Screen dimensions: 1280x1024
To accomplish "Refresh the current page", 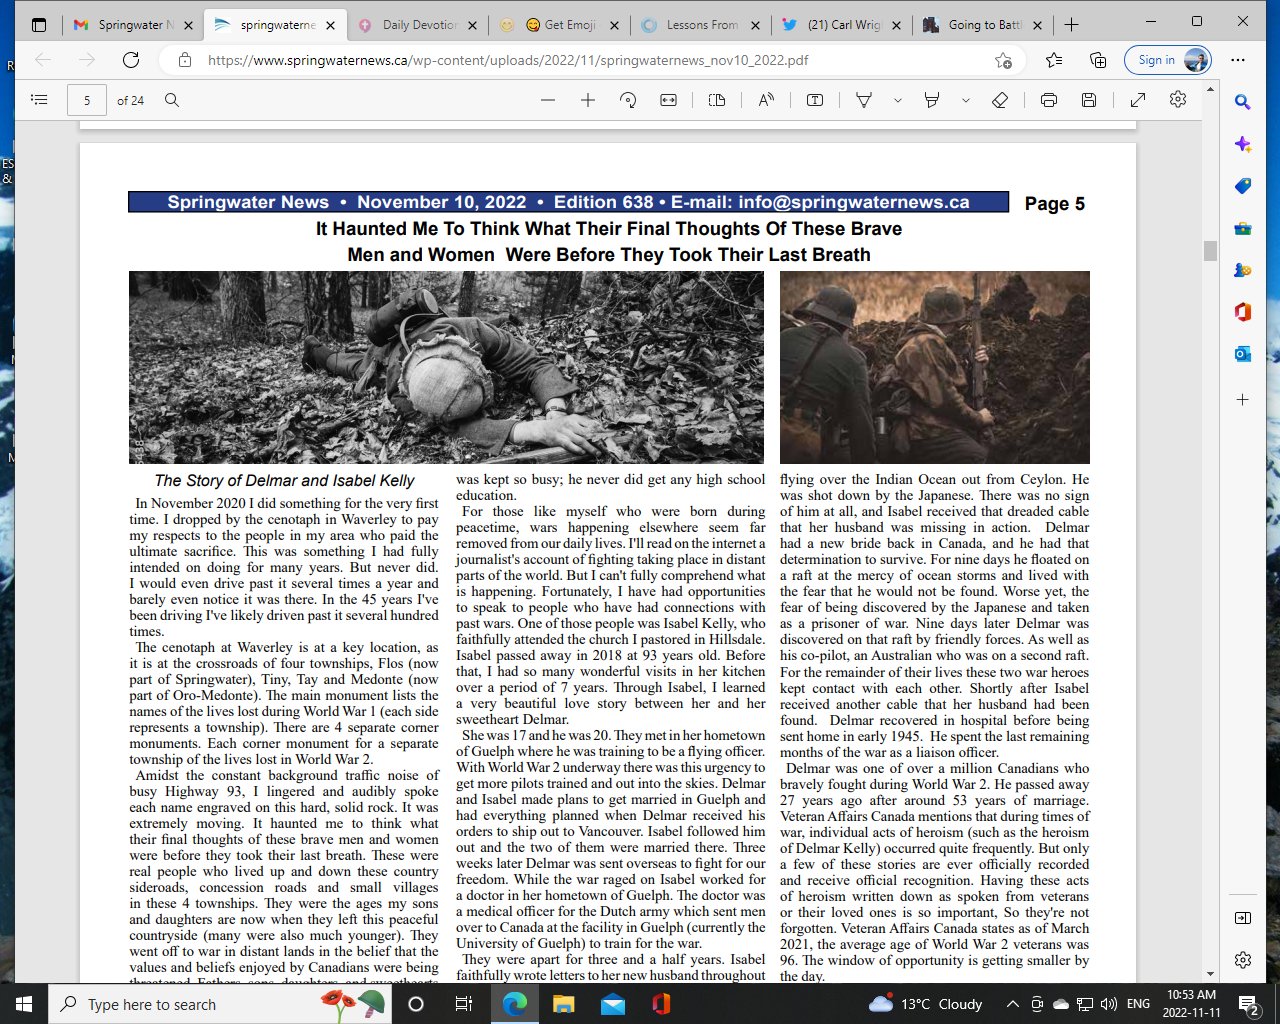I will [131, 60].
